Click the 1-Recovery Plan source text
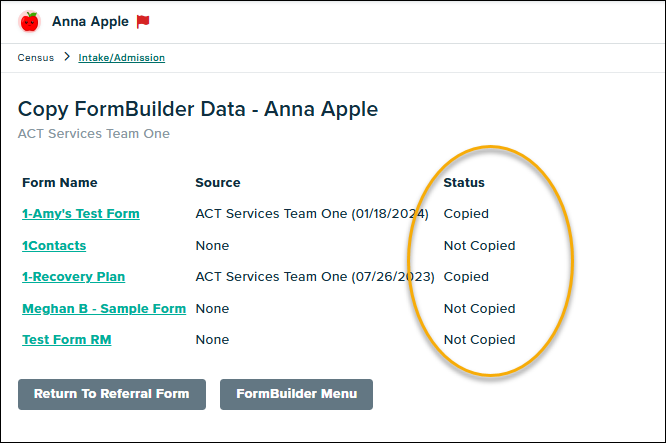The height and width of the screenshot is (443, 666). (315, 277)
